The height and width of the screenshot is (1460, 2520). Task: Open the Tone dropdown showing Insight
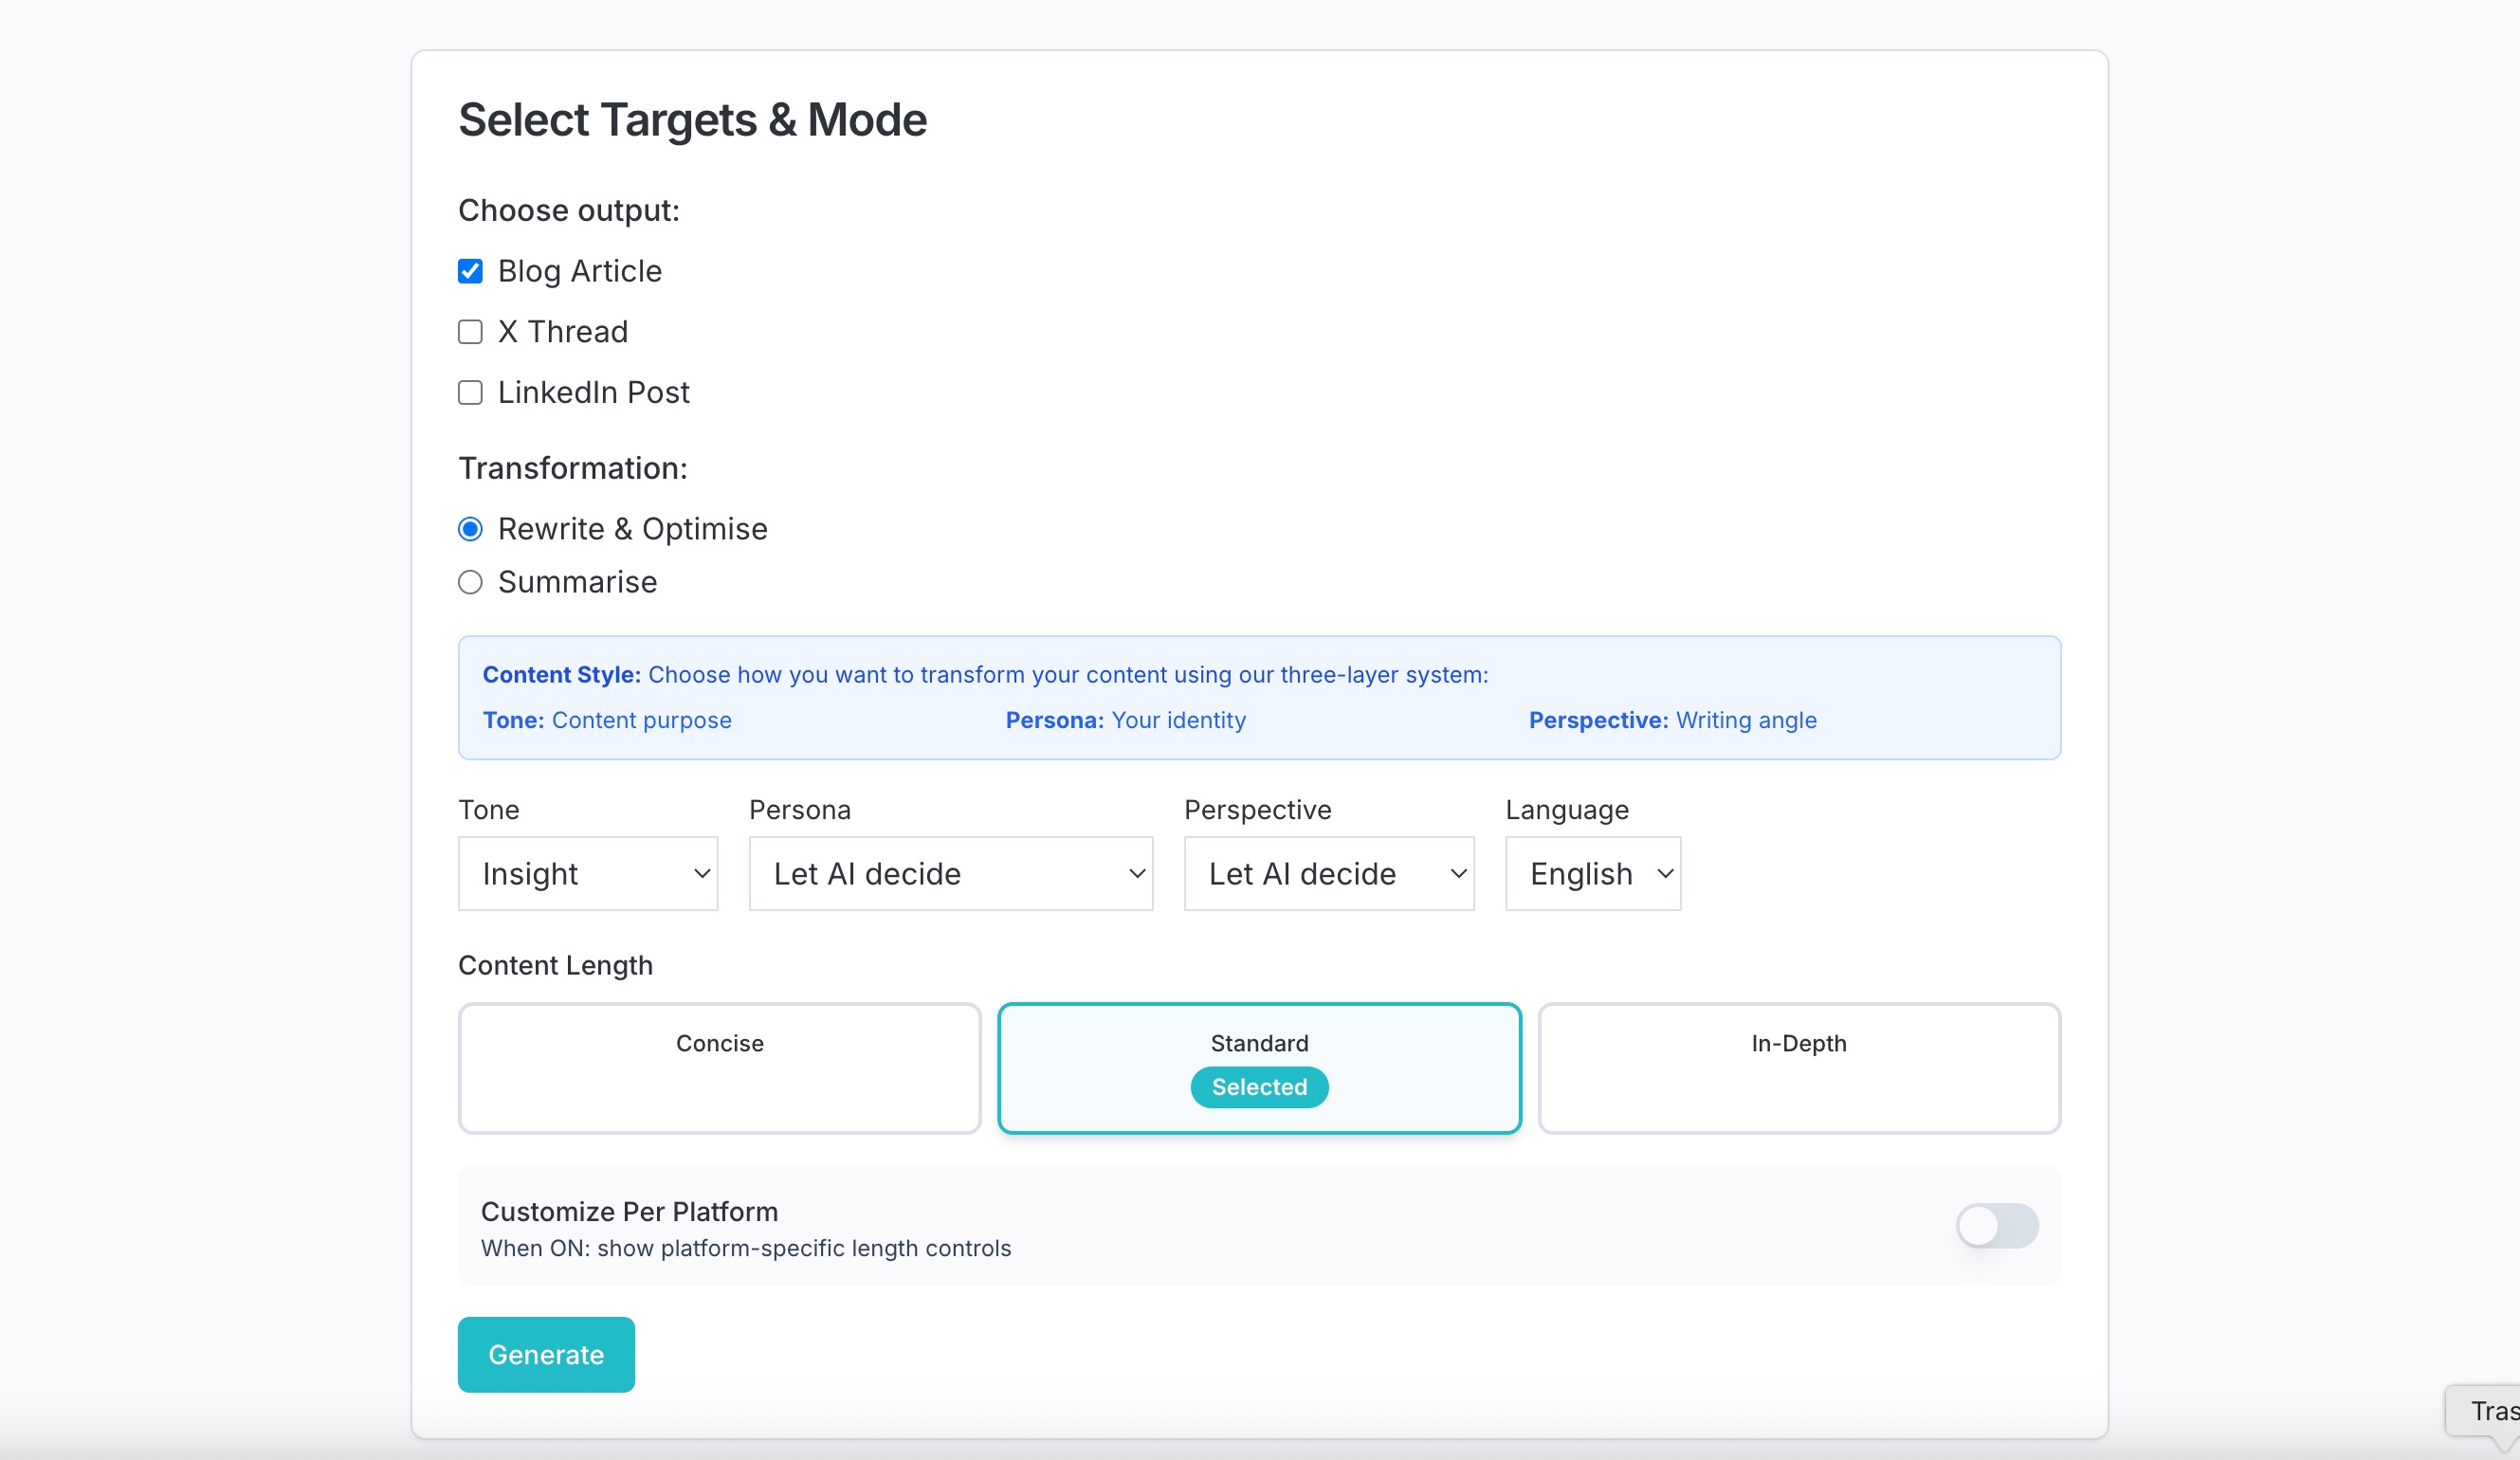588,873
